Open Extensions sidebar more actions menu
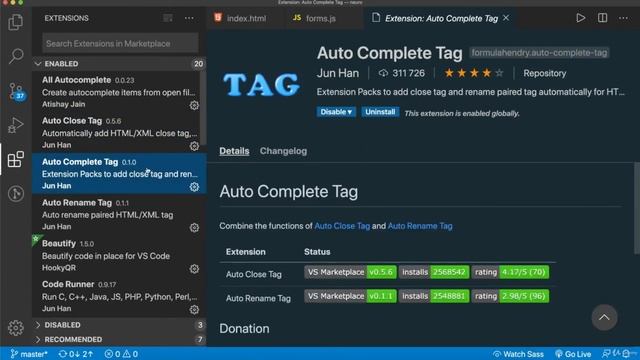Screen dimensions: 640x360 [x=189, y=18]
